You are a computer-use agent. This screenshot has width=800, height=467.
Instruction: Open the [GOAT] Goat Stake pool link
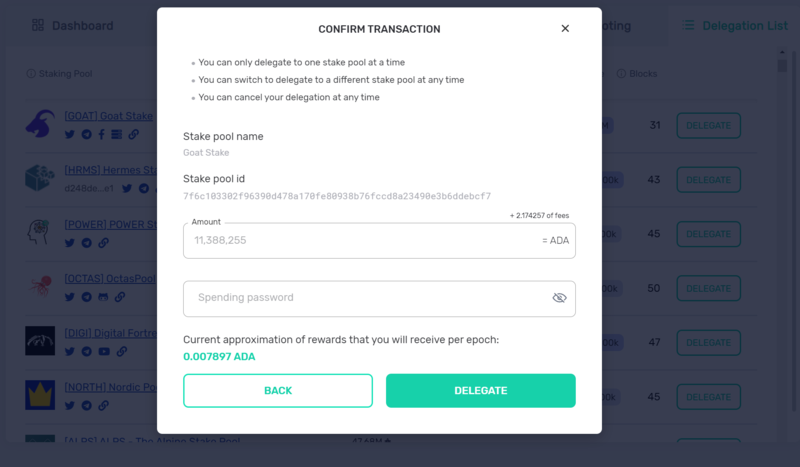tap(109, 116)
